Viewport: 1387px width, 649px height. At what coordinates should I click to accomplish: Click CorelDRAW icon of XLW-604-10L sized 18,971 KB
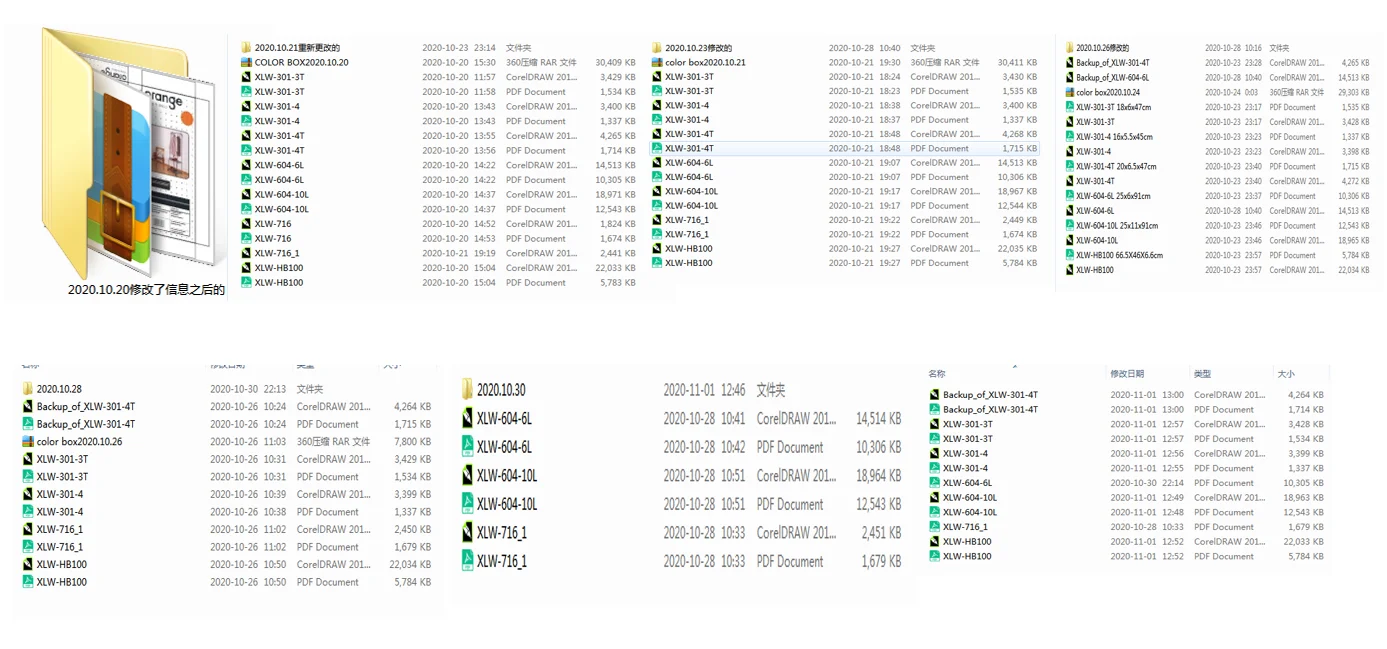(246, 194)
